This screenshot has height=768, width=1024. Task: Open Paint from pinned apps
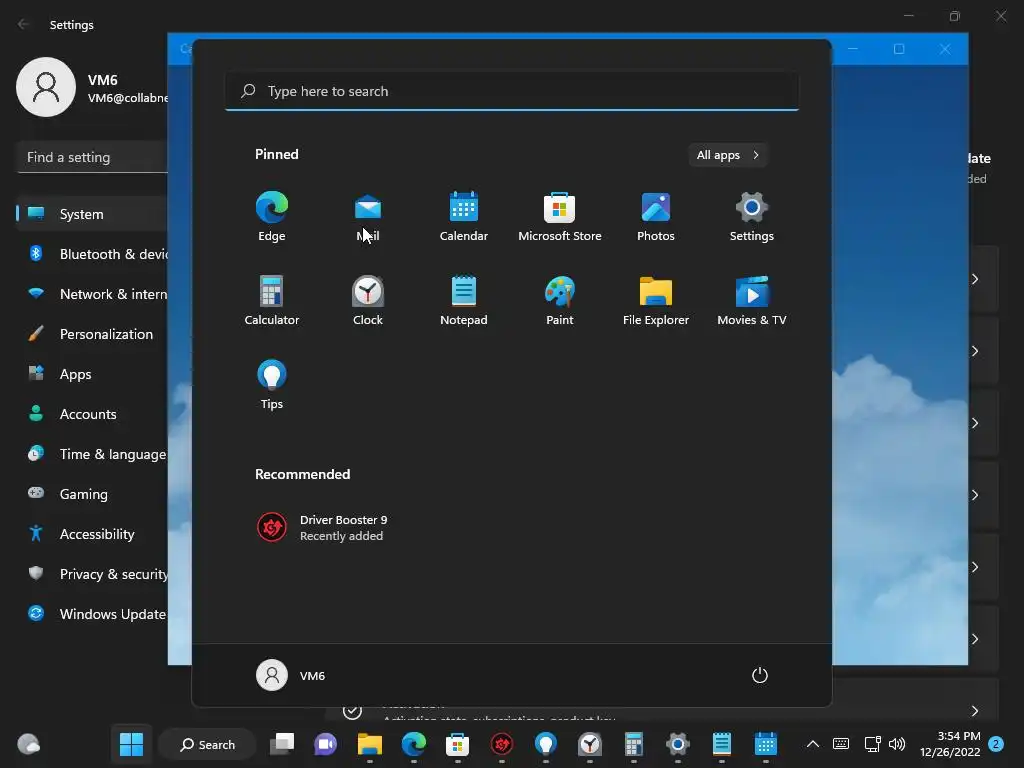click(560, 300)
